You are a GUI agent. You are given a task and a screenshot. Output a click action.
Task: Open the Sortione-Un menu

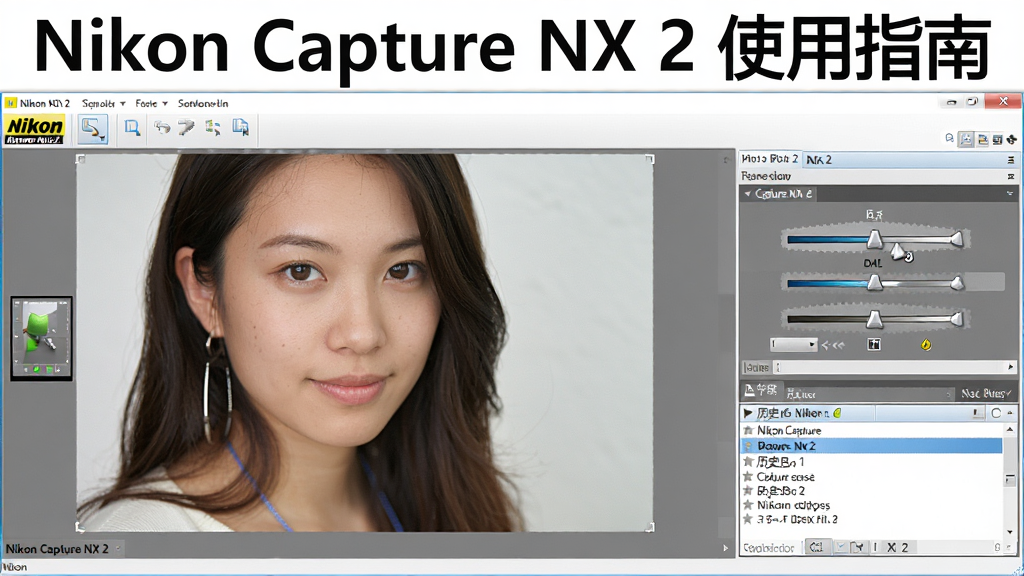pos(203,103)
